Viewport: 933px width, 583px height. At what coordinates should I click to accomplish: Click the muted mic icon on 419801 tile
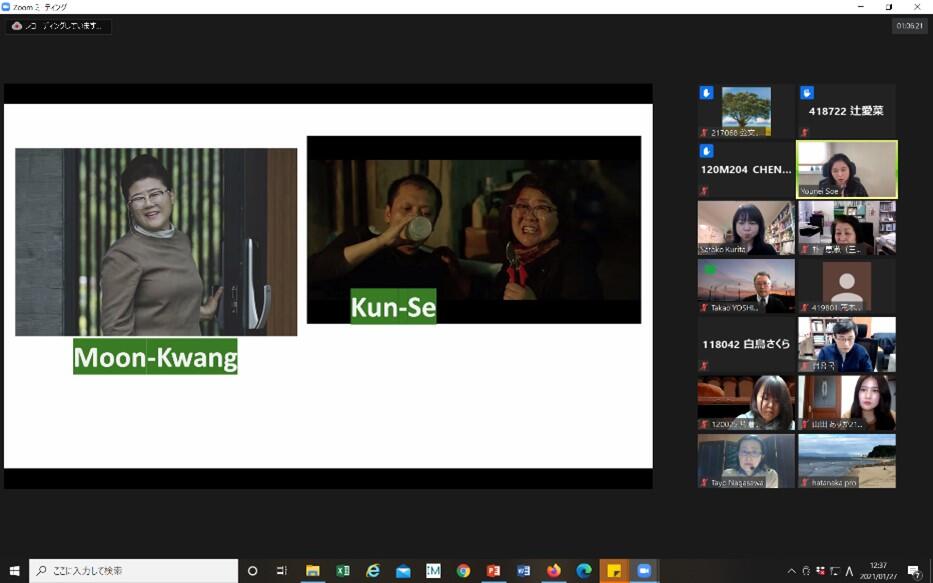805,308
